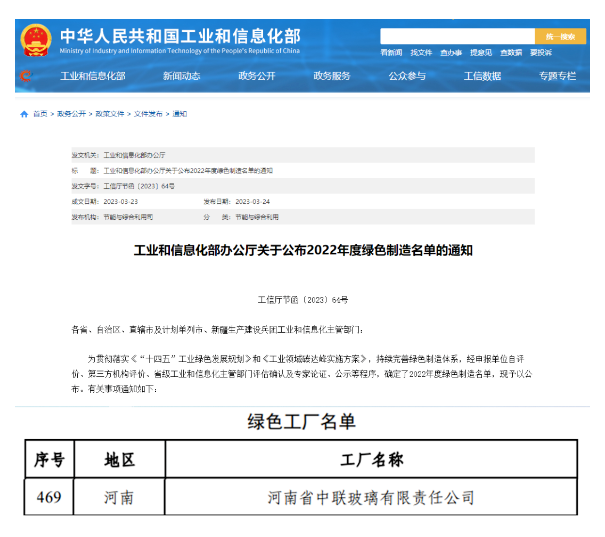
Task: Click 发文机关 value 工业和信息化部办公厅
Action: (x=134, y=155)
